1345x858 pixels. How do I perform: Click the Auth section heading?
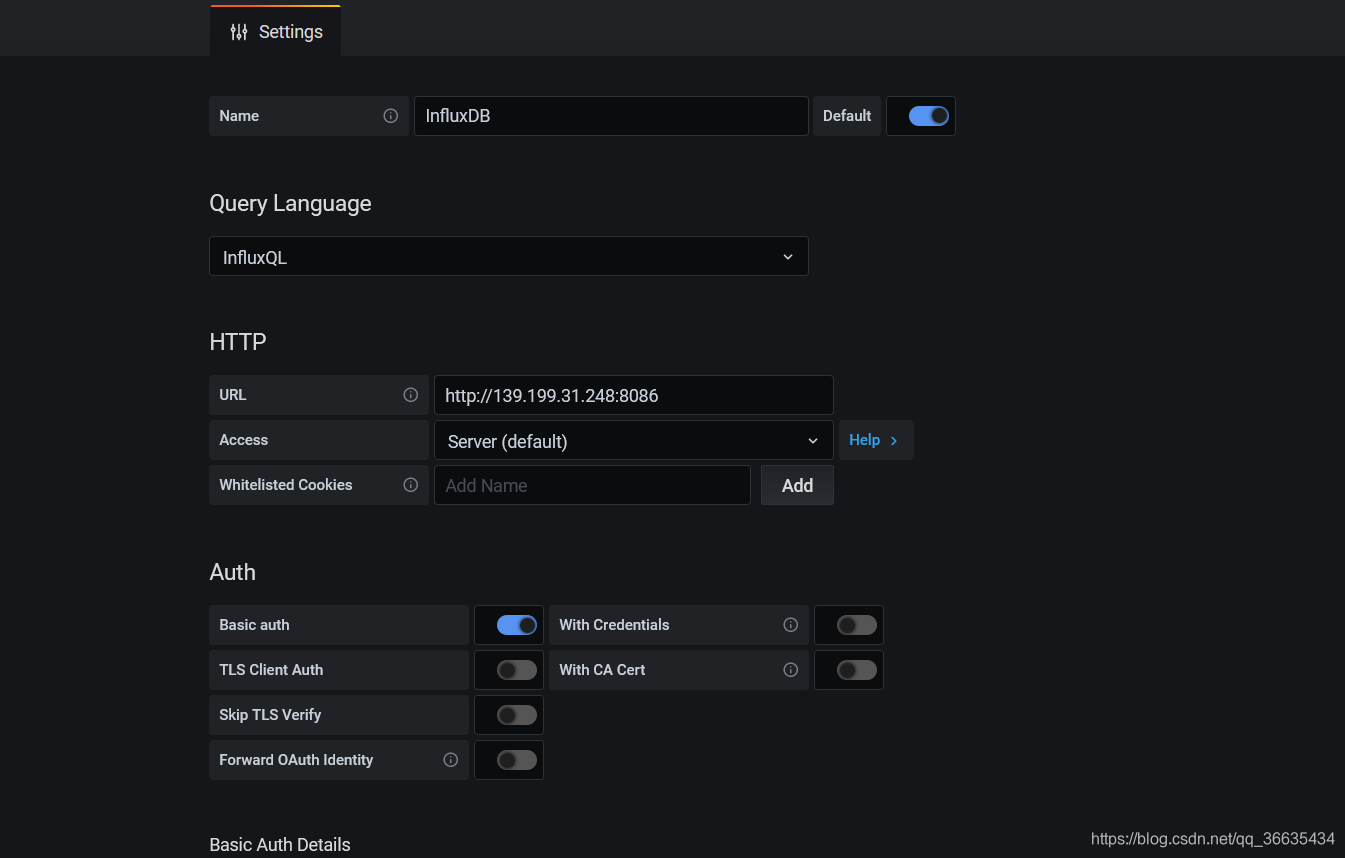point(232,572)
